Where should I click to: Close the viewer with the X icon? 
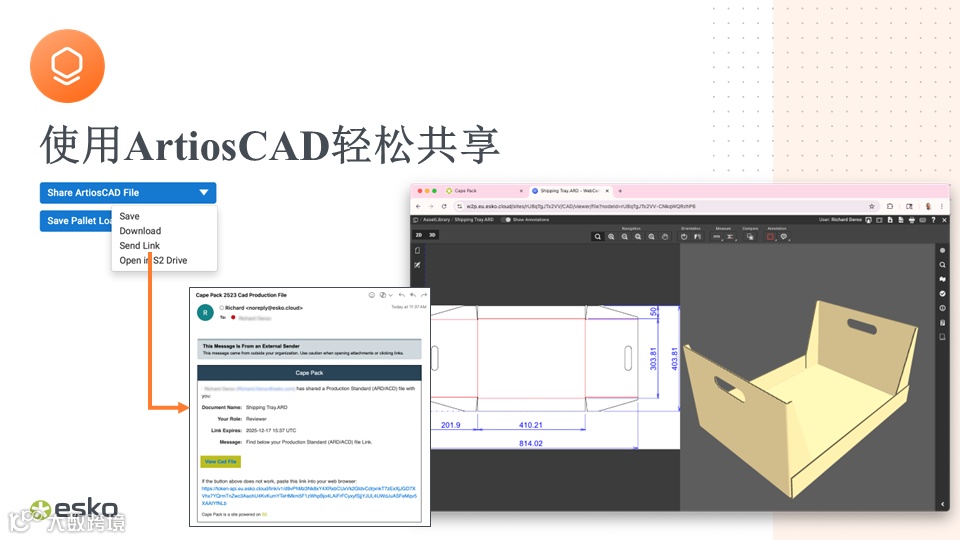[x=944, y=220]
